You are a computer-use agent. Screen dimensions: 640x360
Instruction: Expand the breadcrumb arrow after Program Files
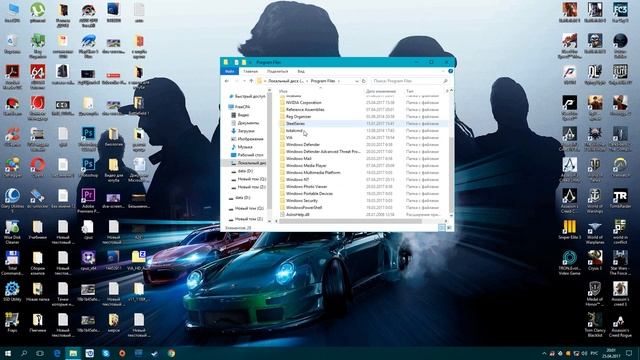click(339, 81)
